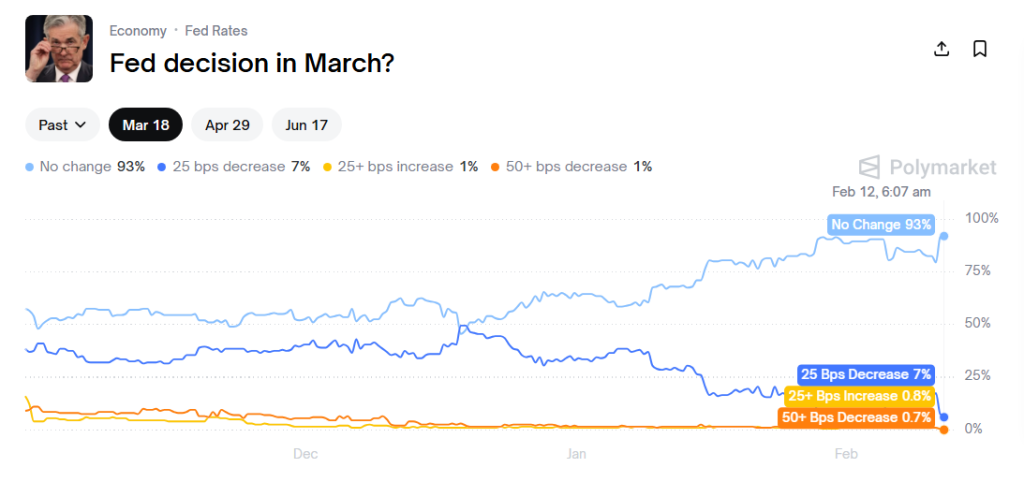The width and height of the screenshot is (1024, 482).
Task: Open the Fed Rates category link
Action: tap(216, 31)
